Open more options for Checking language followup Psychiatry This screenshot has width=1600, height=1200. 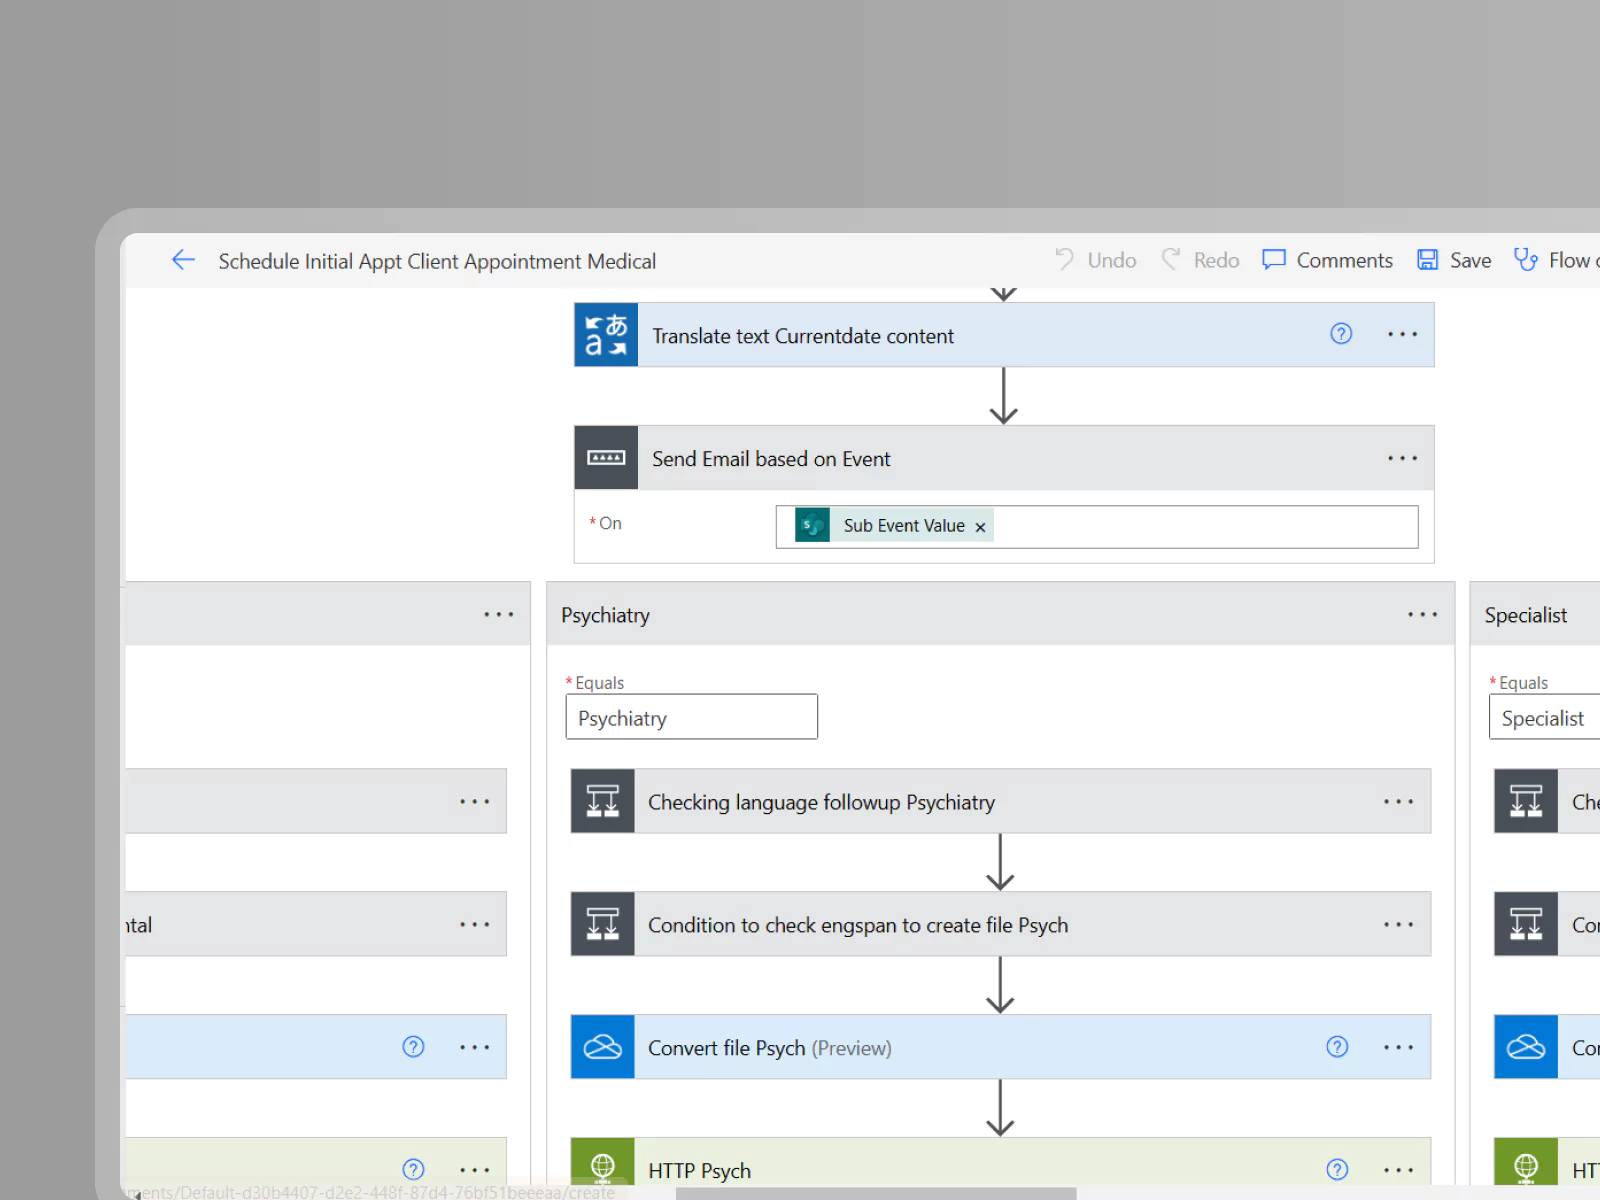tap(1398, 801)
